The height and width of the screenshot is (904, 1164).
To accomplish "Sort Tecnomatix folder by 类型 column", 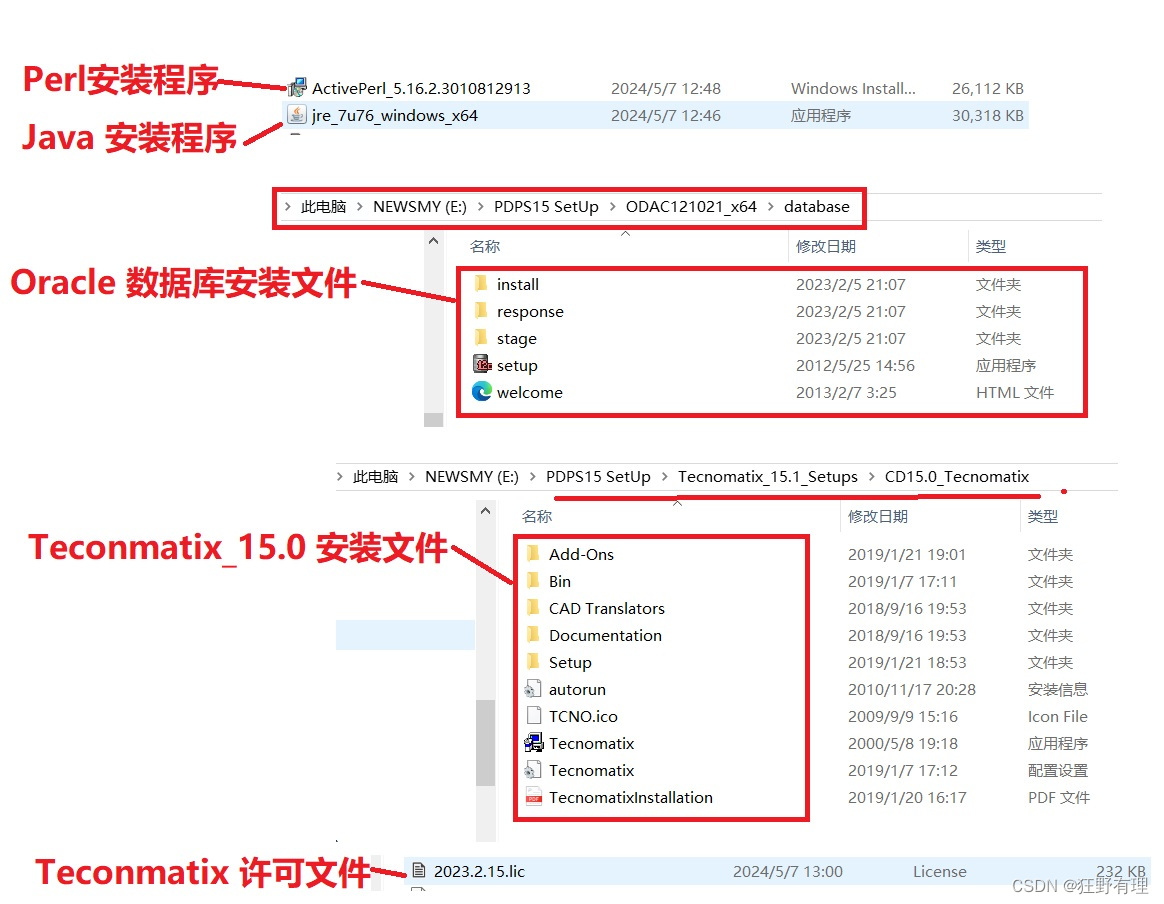I will point(1042,517).
